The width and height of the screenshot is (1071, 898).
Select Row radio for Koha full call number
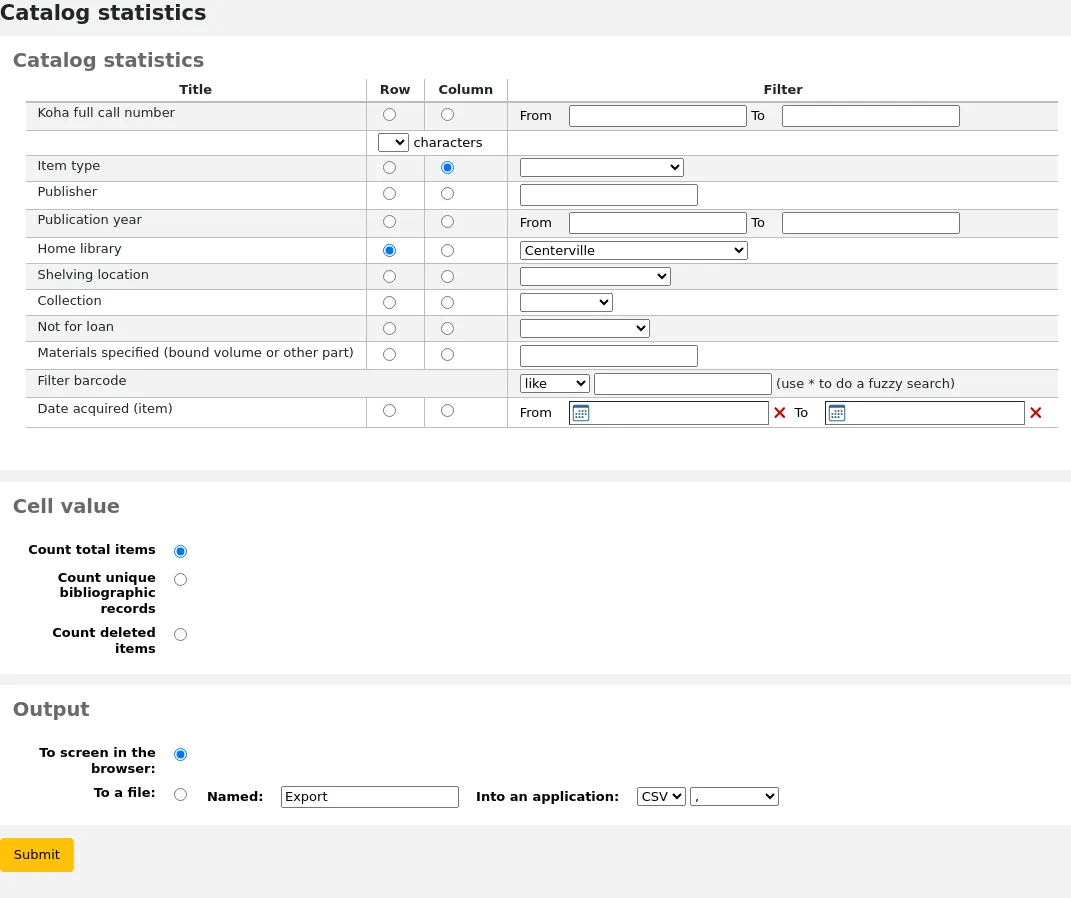tap(389, 115)
